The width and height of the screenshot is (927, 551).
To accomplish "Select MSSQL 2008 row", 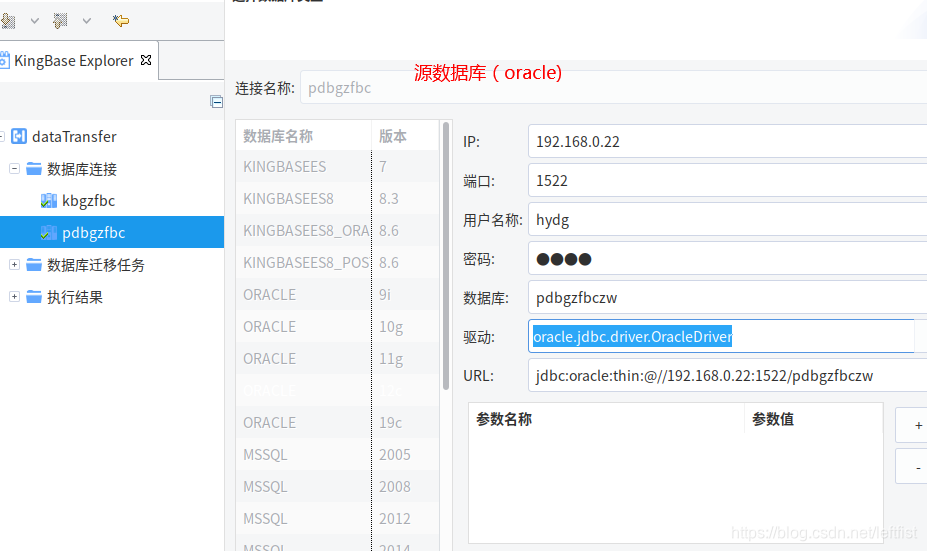I will coord(338,487).
